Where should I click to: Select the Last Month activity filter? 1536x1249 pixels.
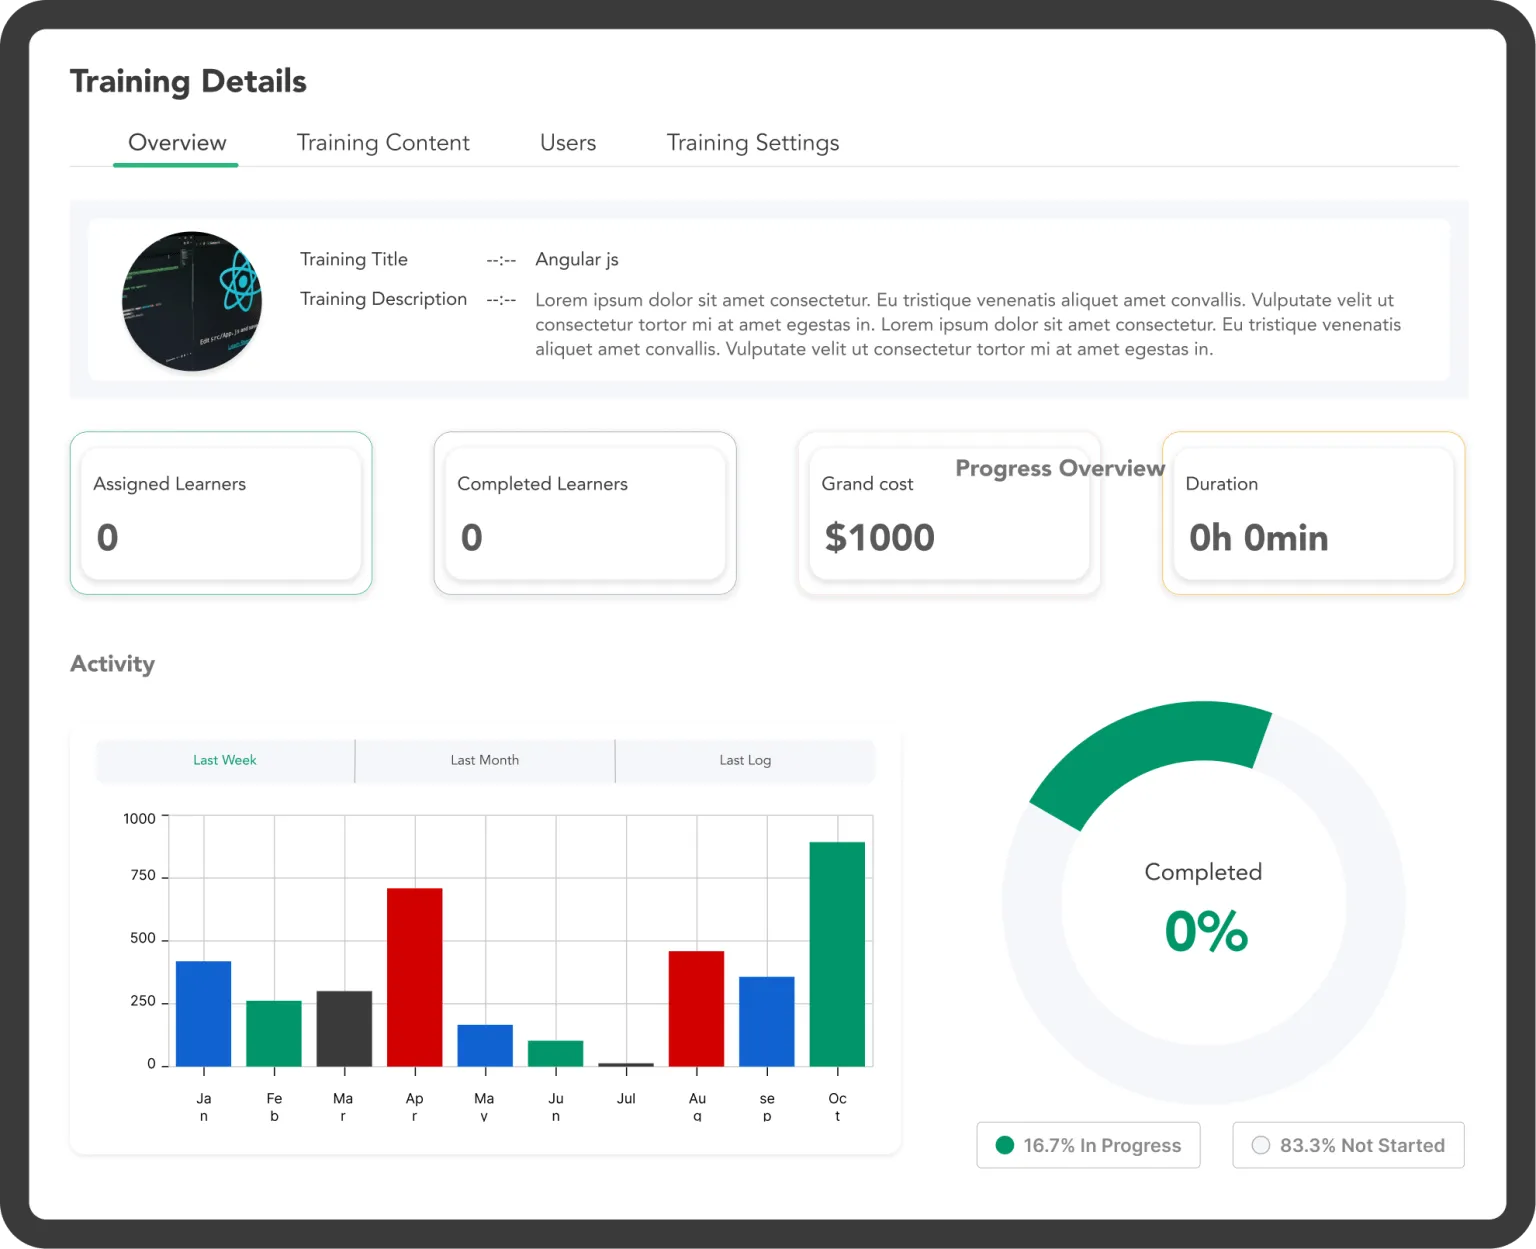tap(485, 760)
